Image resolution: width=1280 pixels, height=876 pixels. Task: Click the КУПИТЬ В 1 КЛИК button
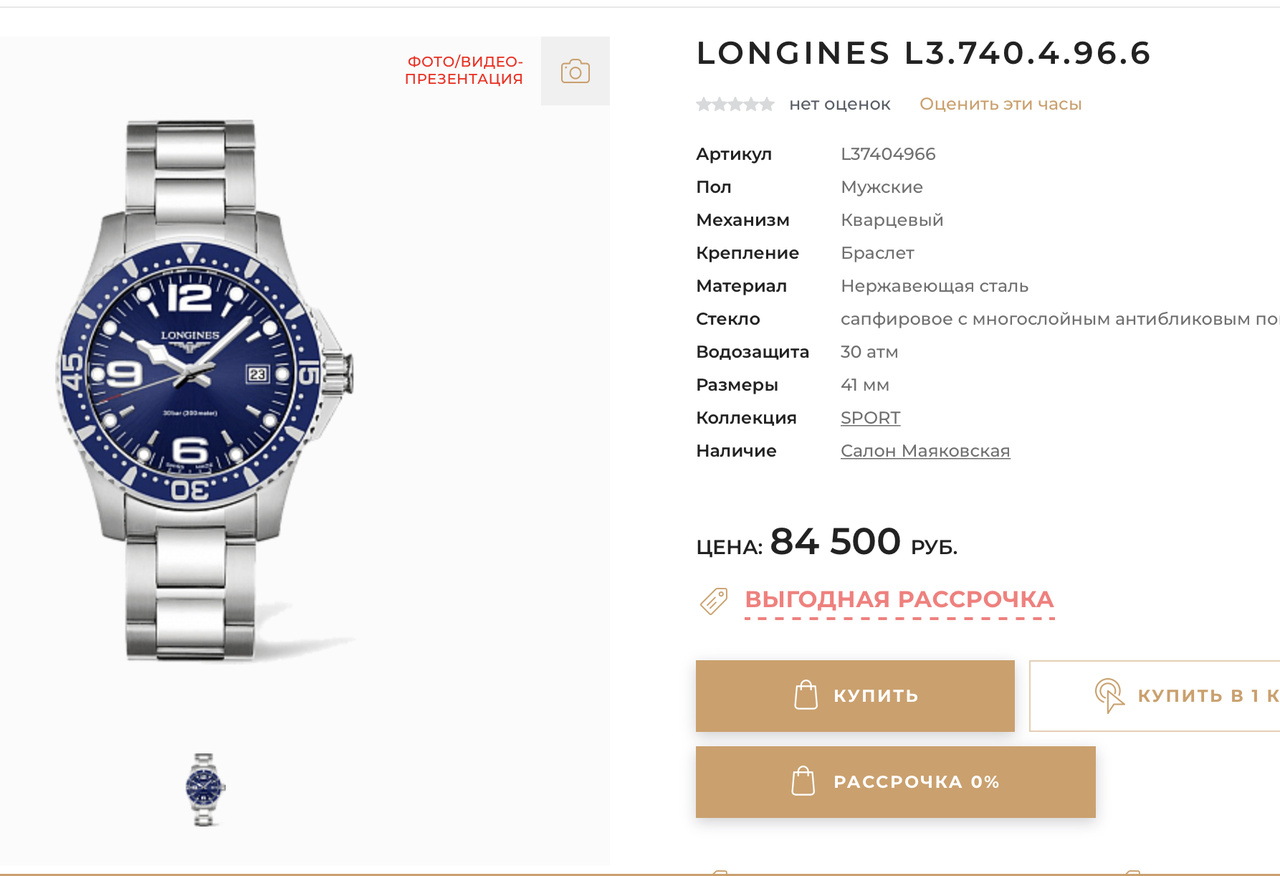point(1155,695)
